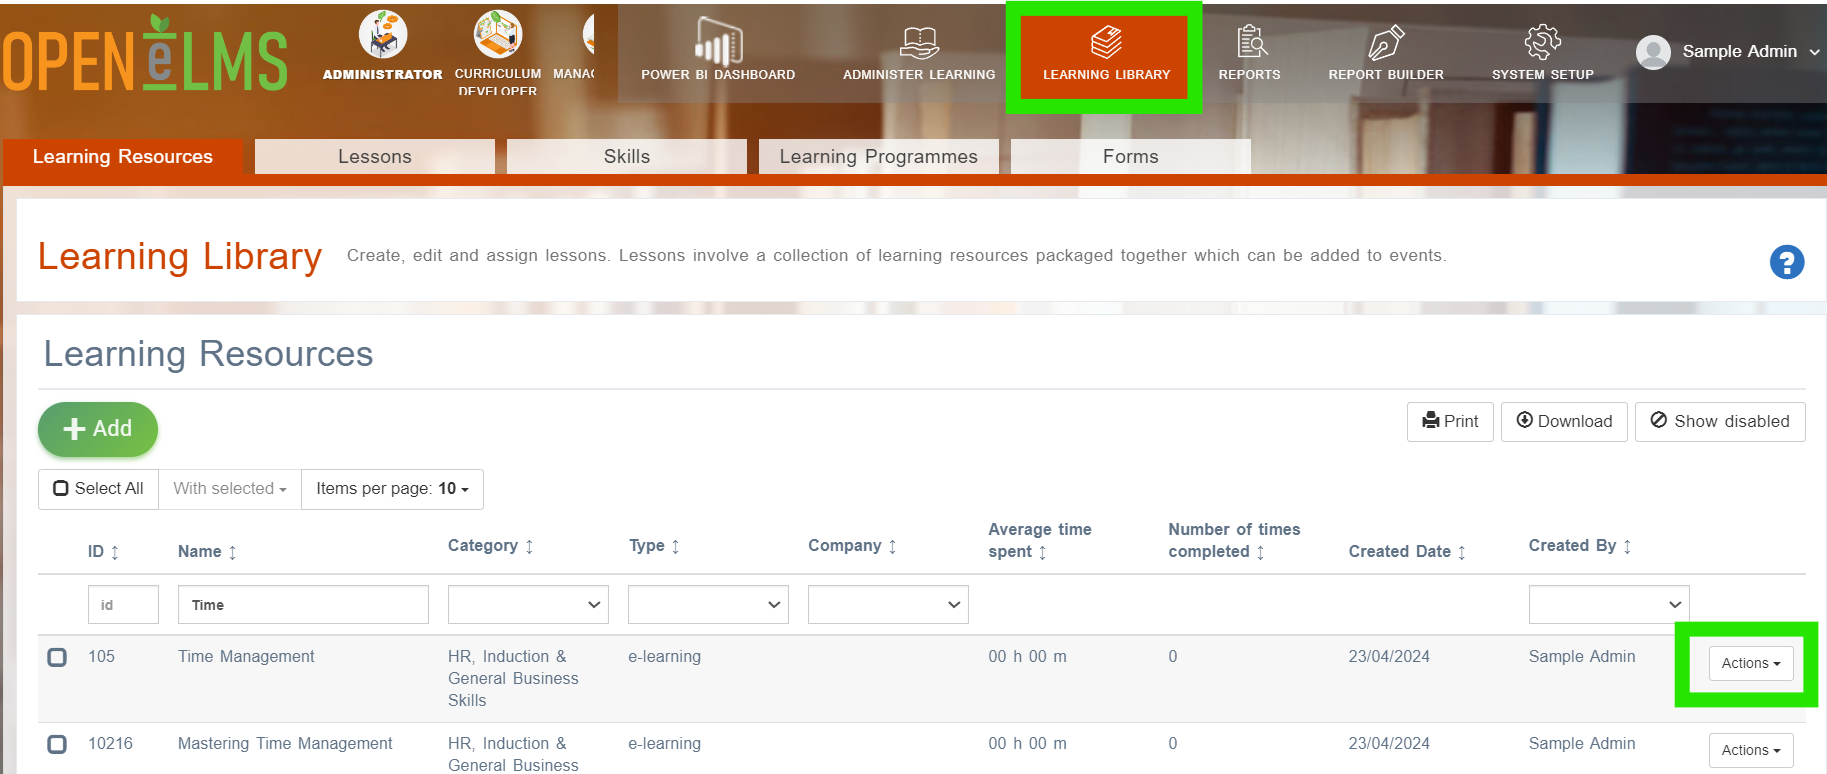This screenshot has width=1827, height=774.
Task: Click the Print button
Action: click(1450, 422)
